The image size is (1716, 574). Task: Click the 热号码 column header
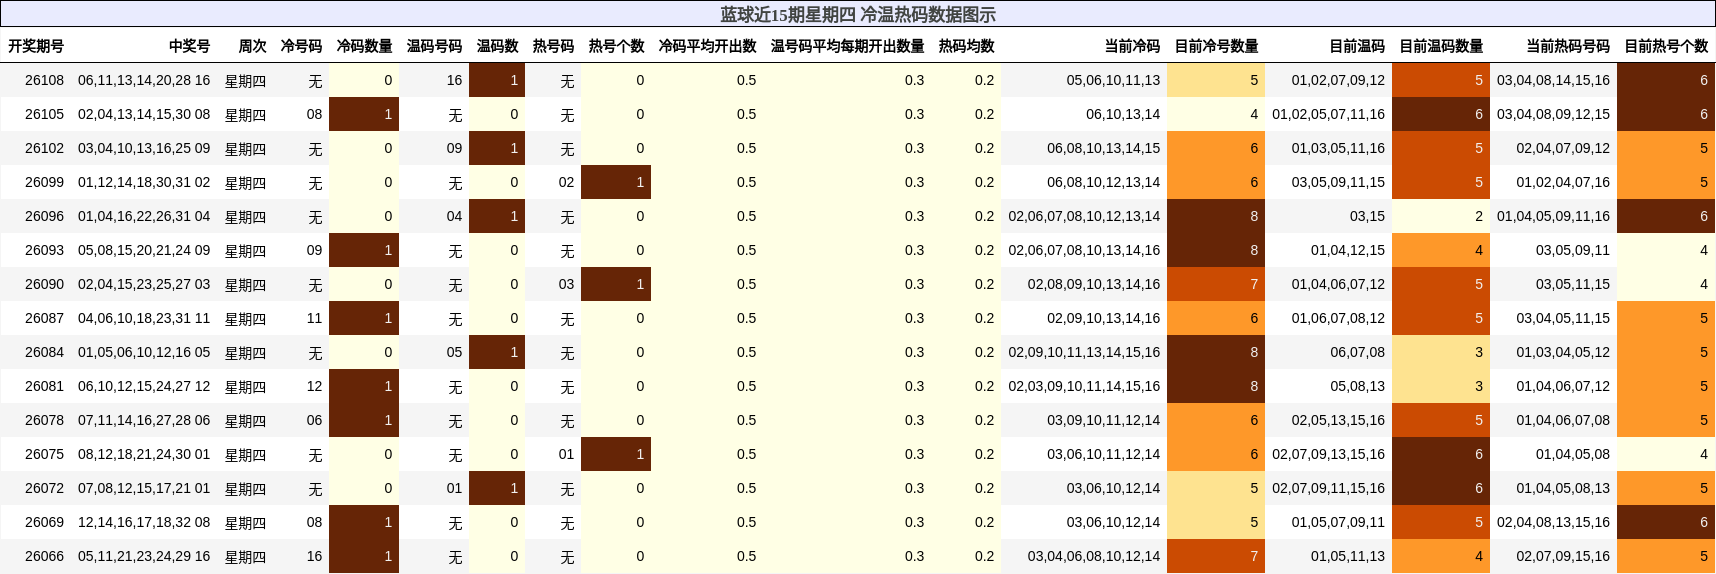pyautogui.click(x=553, y=46)
